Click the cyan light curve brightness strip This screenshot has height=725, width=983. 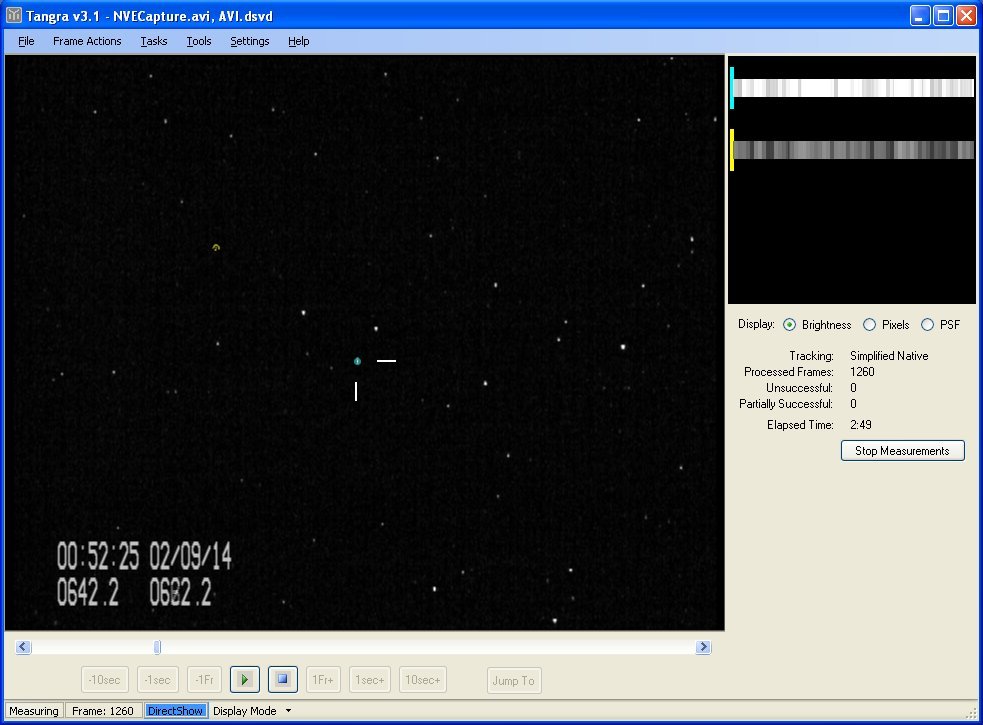(x=853, y=88)
